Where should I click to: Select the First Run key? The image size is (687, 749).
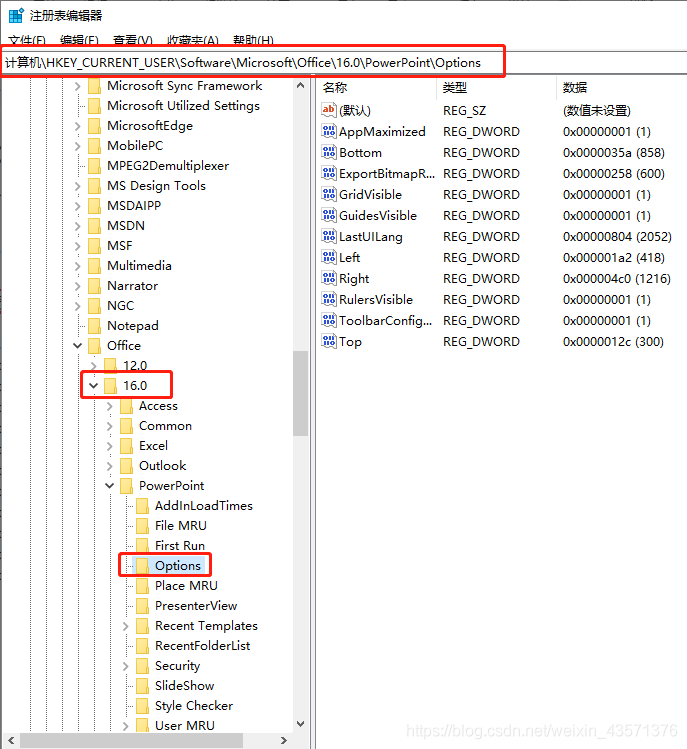(180, 546)
